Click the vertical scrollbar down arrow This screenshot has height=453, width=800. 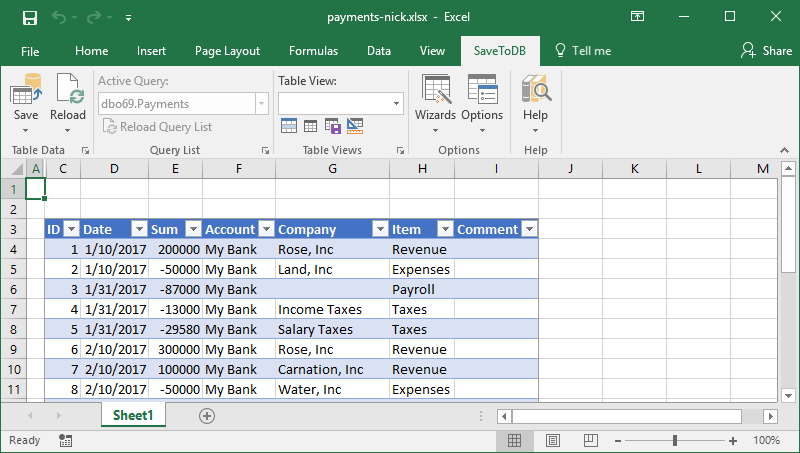click(x=788, y=395)
